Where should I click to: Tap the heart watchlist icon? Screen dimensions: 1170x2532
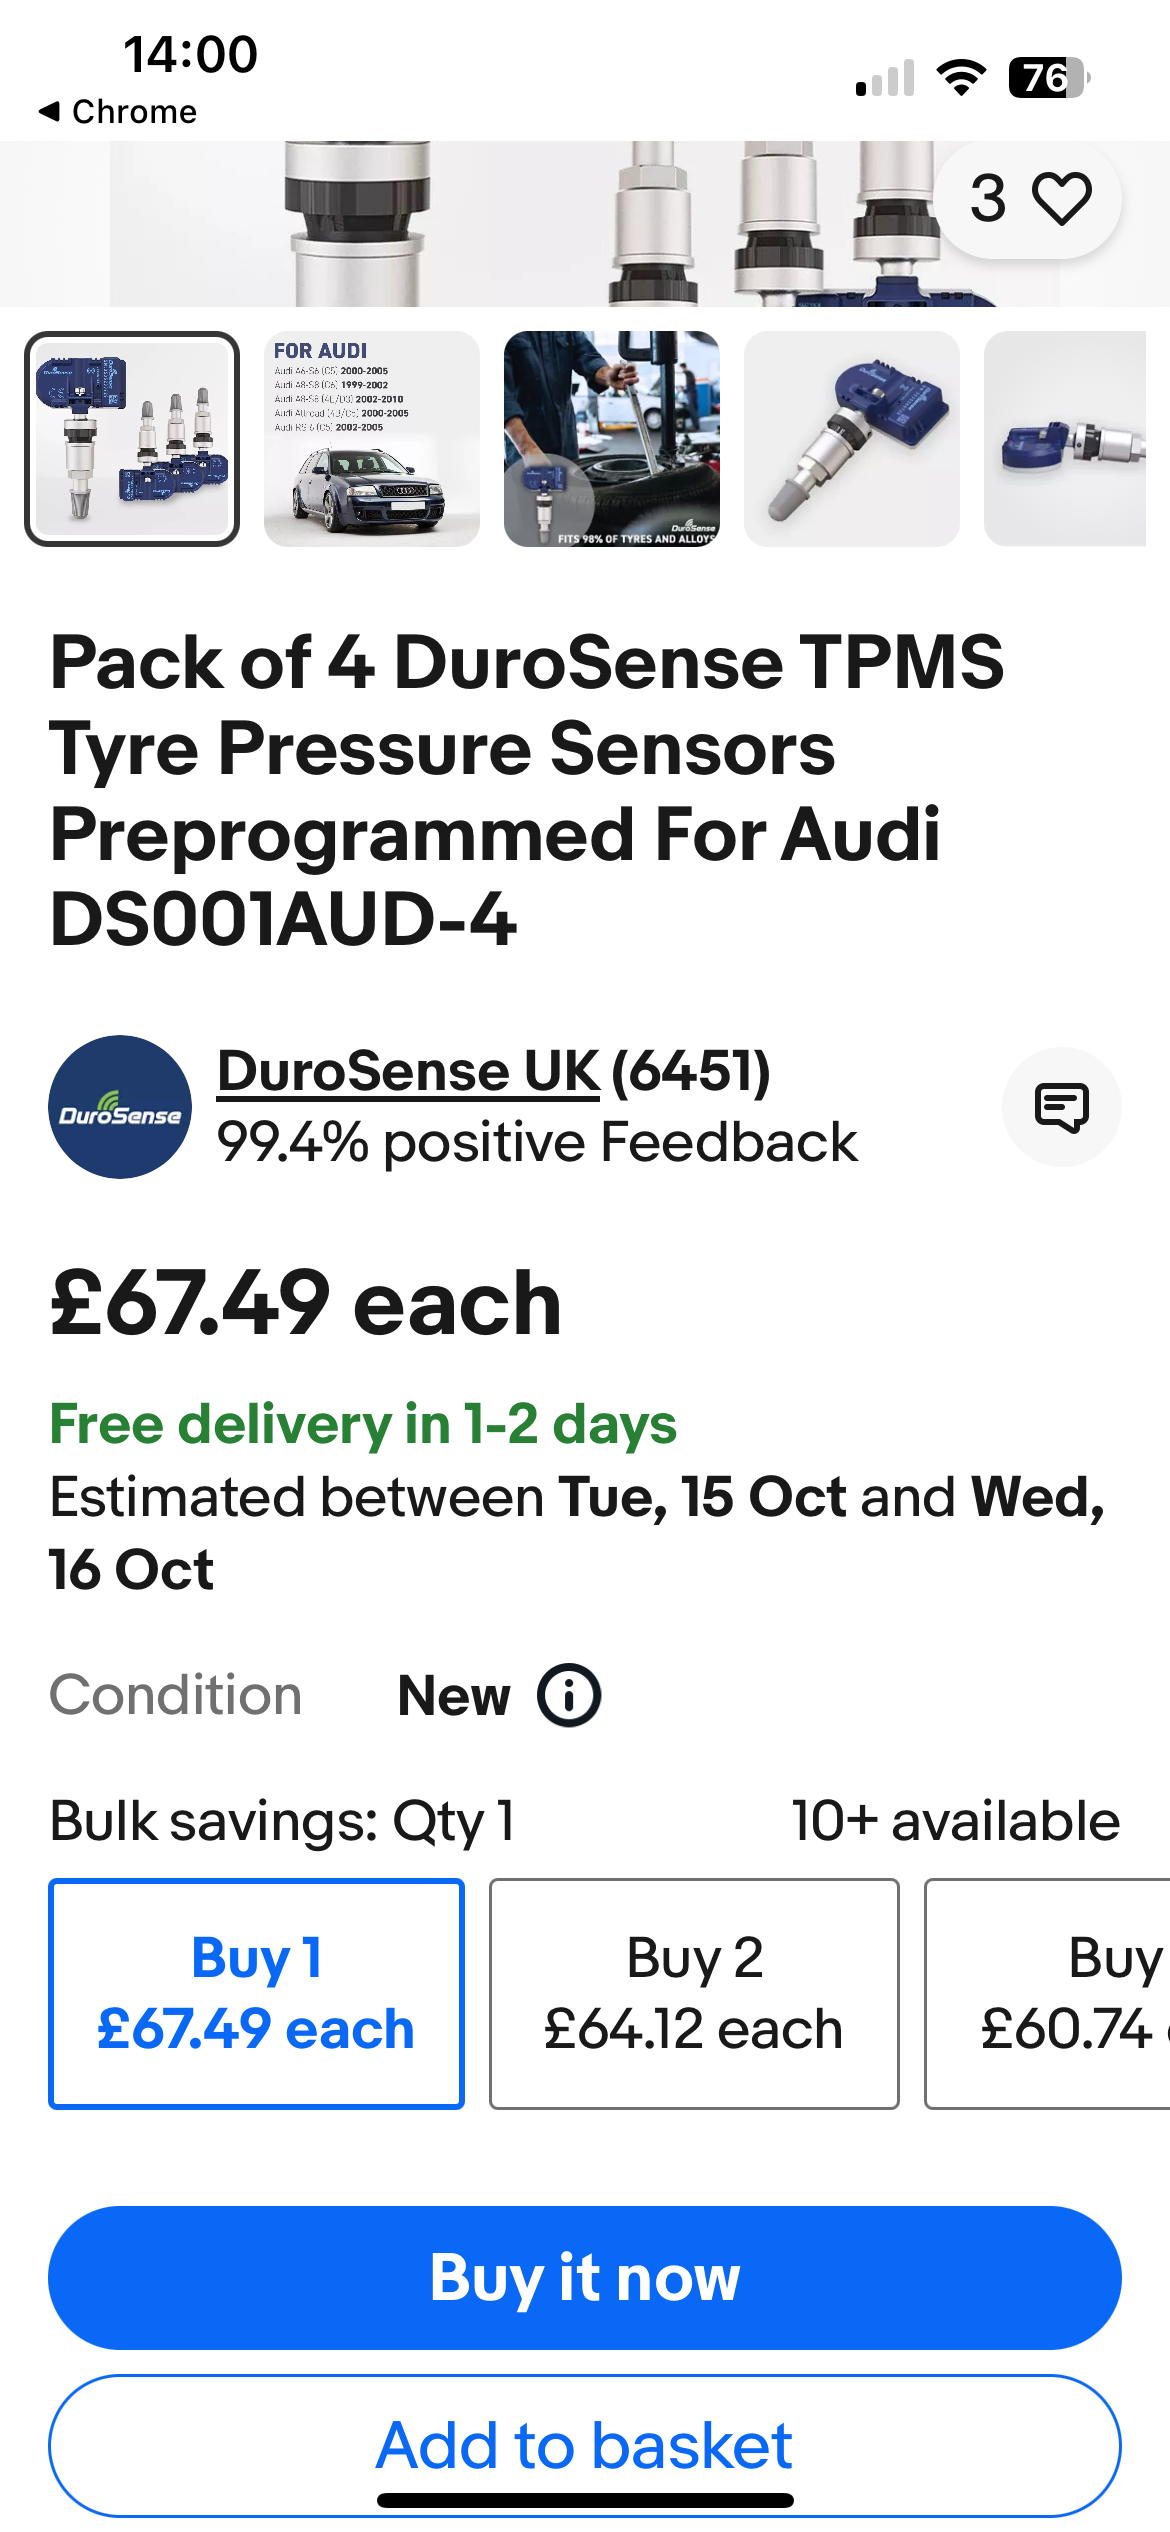point(1061,198)
